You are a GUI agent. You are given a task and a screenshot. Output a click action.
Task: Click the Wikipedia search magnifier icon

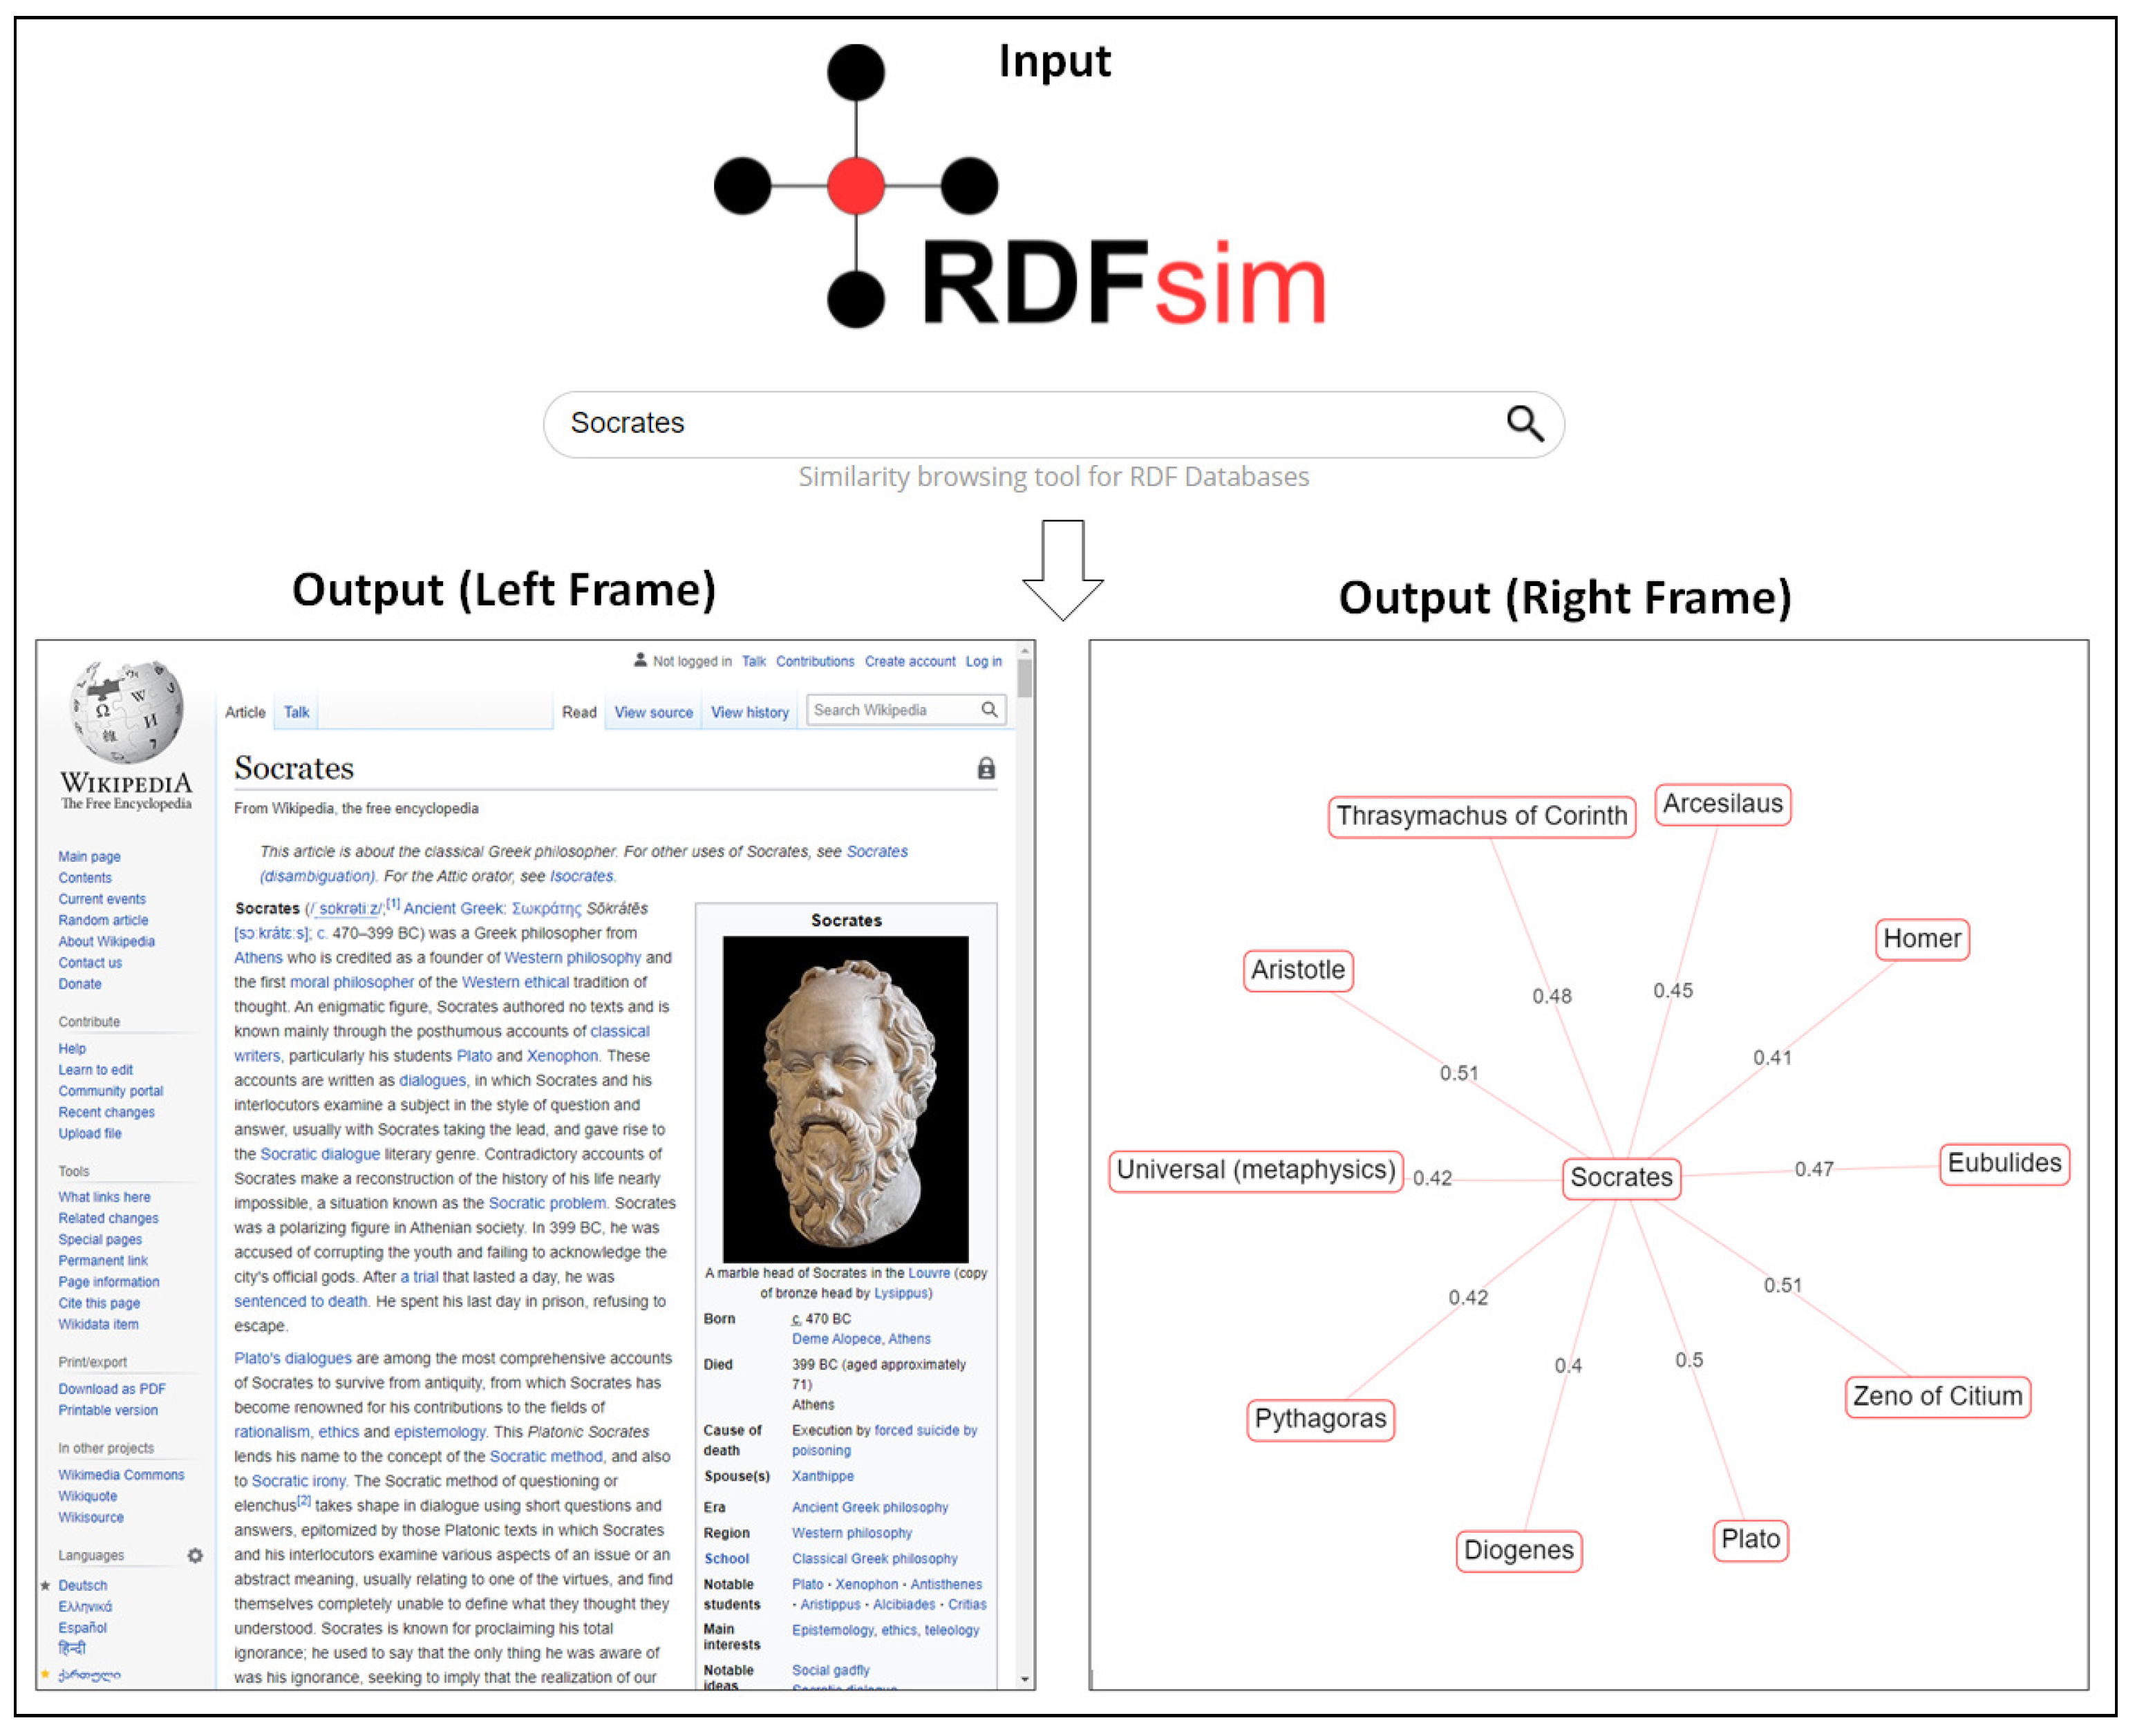click(988, 710)
